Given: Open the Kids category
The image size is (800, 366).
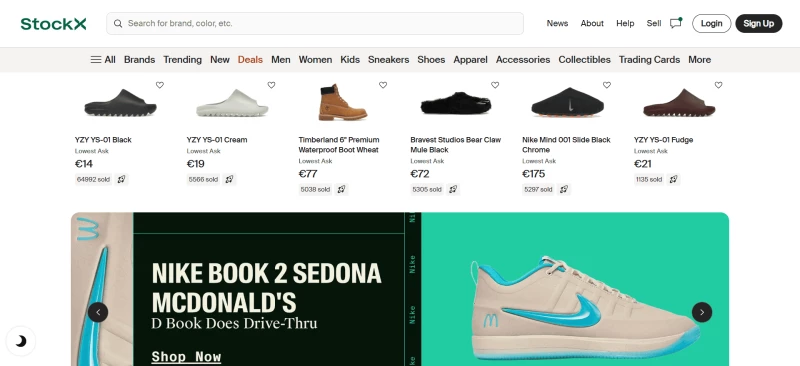Looking at the screenshot, I should point(350,60).
